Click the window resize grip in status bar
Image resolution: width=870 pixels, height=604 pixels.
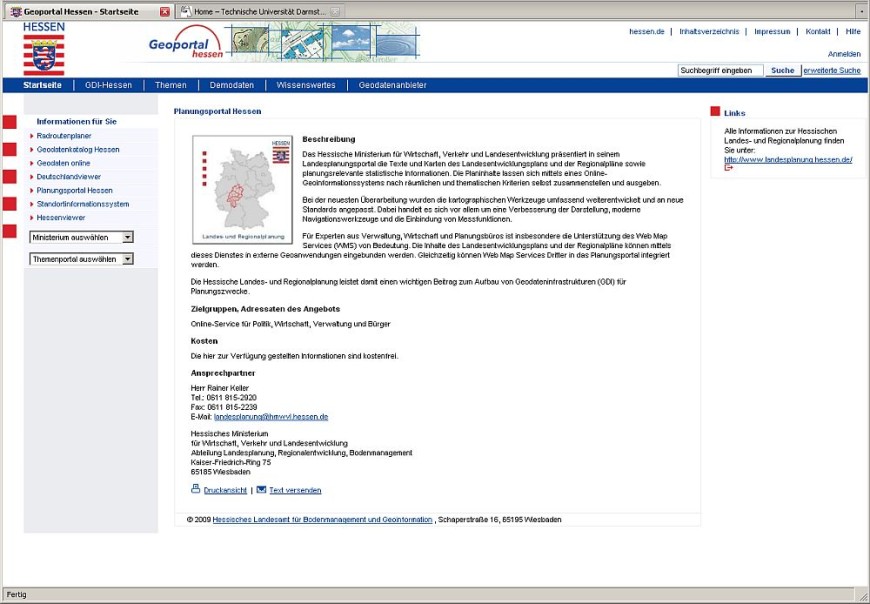pyautogui.click(x=863, y=596)
